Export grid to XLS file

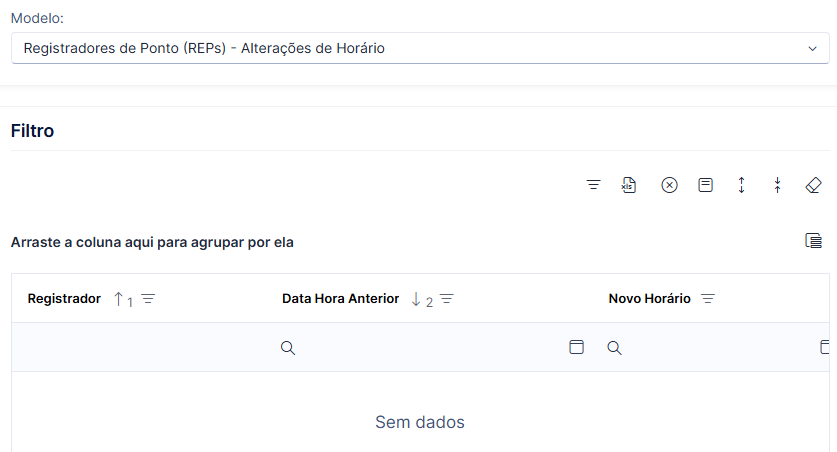[x=629, y=185]
